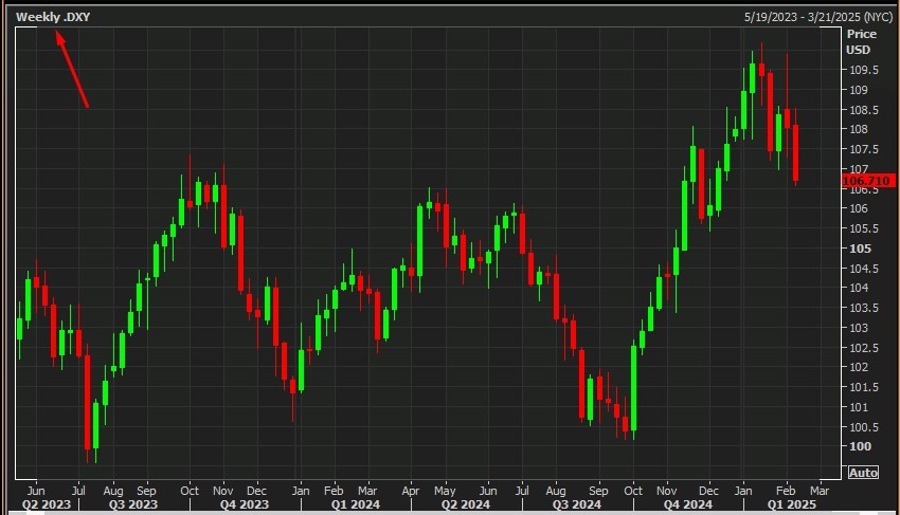Image resolution: width=900 pixels, height=515 pixels.
Task: Click the Q1 2025 quarter label
Action: click(792, 505)
